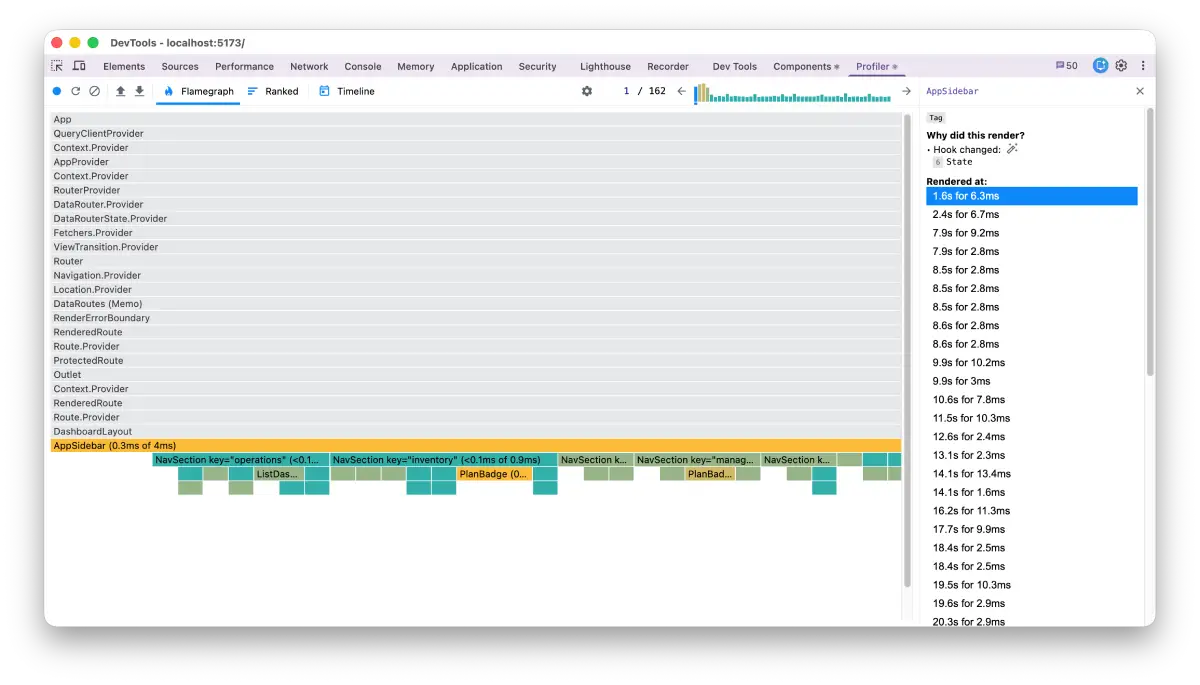Click the commit number input field
This screenshot has width=1200, height=685.
[625, 91]
